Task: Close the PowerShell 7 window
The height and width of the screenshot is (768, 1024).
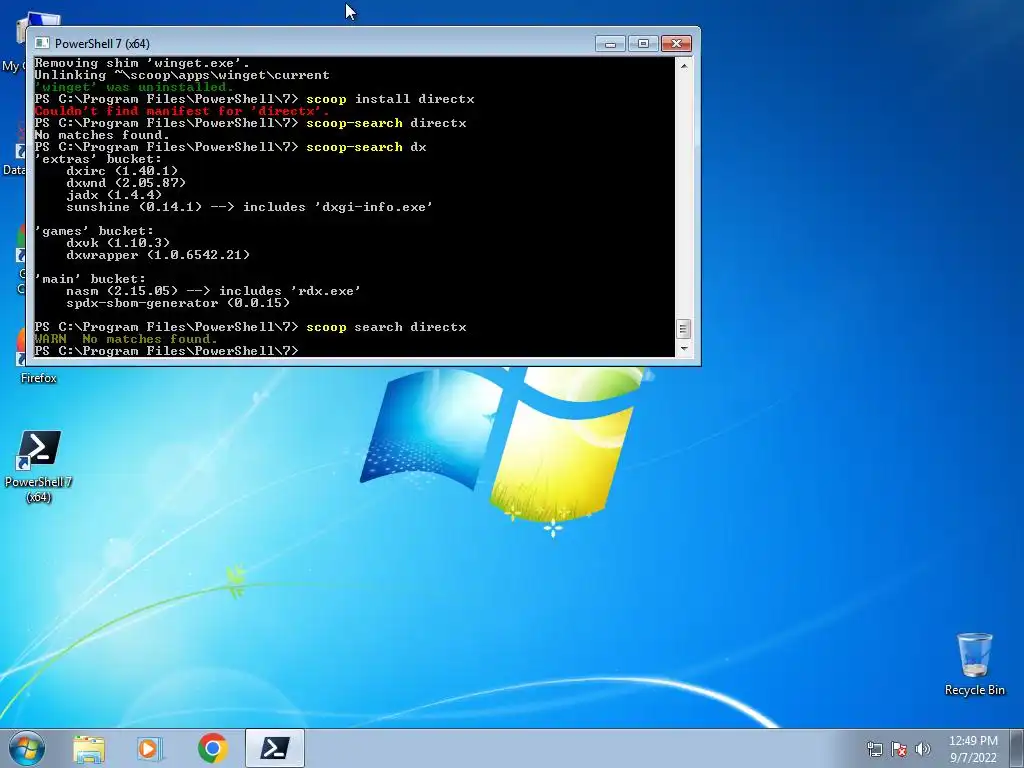Action: point(676,44)
